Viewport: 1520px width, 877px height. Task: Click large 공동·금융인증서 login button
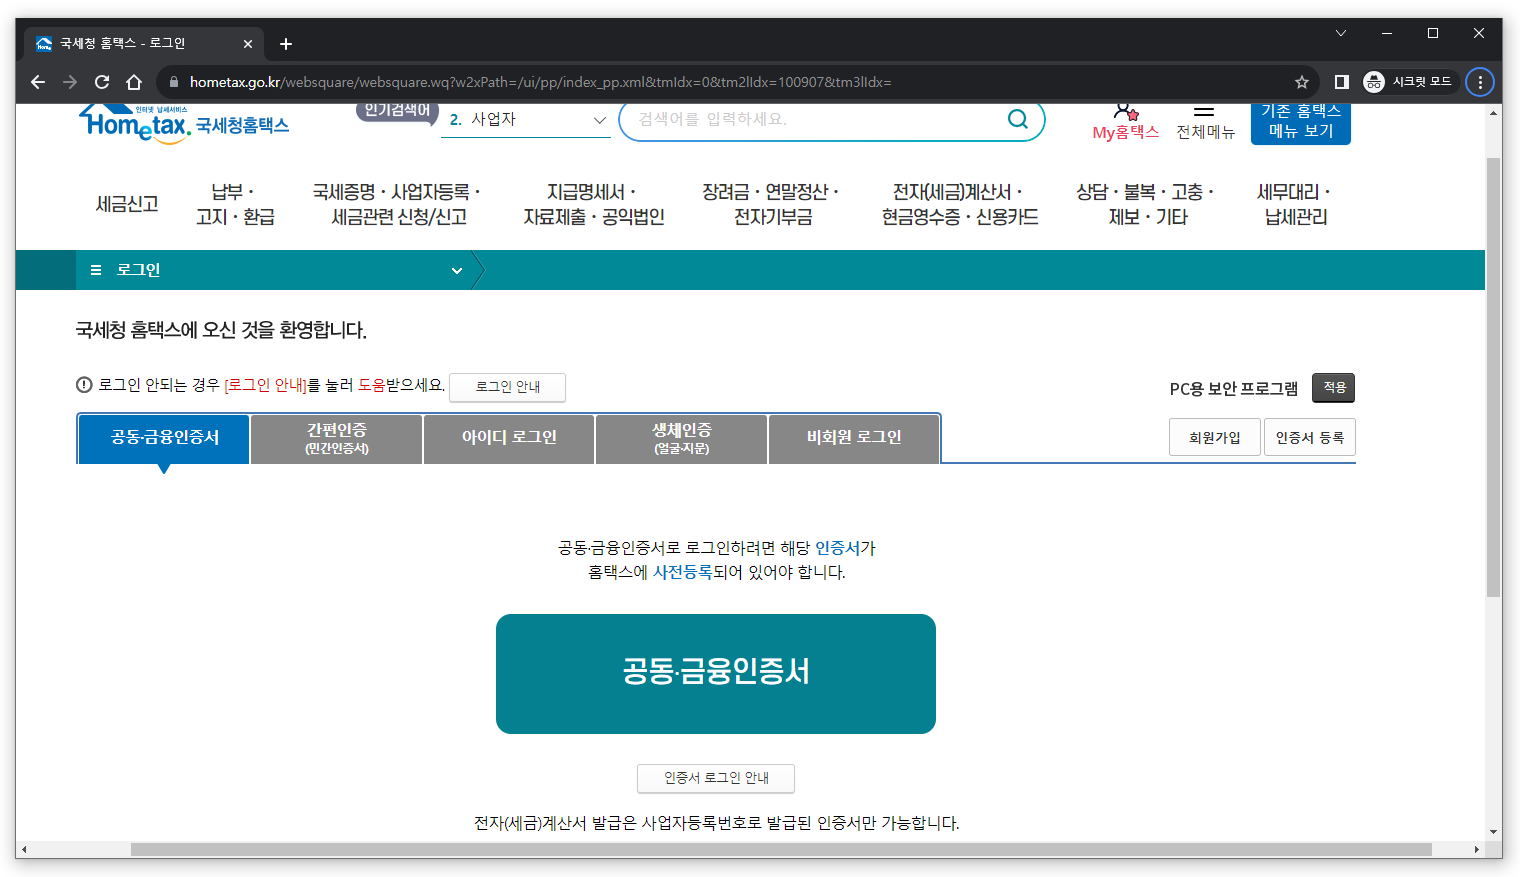coord(716,674)
